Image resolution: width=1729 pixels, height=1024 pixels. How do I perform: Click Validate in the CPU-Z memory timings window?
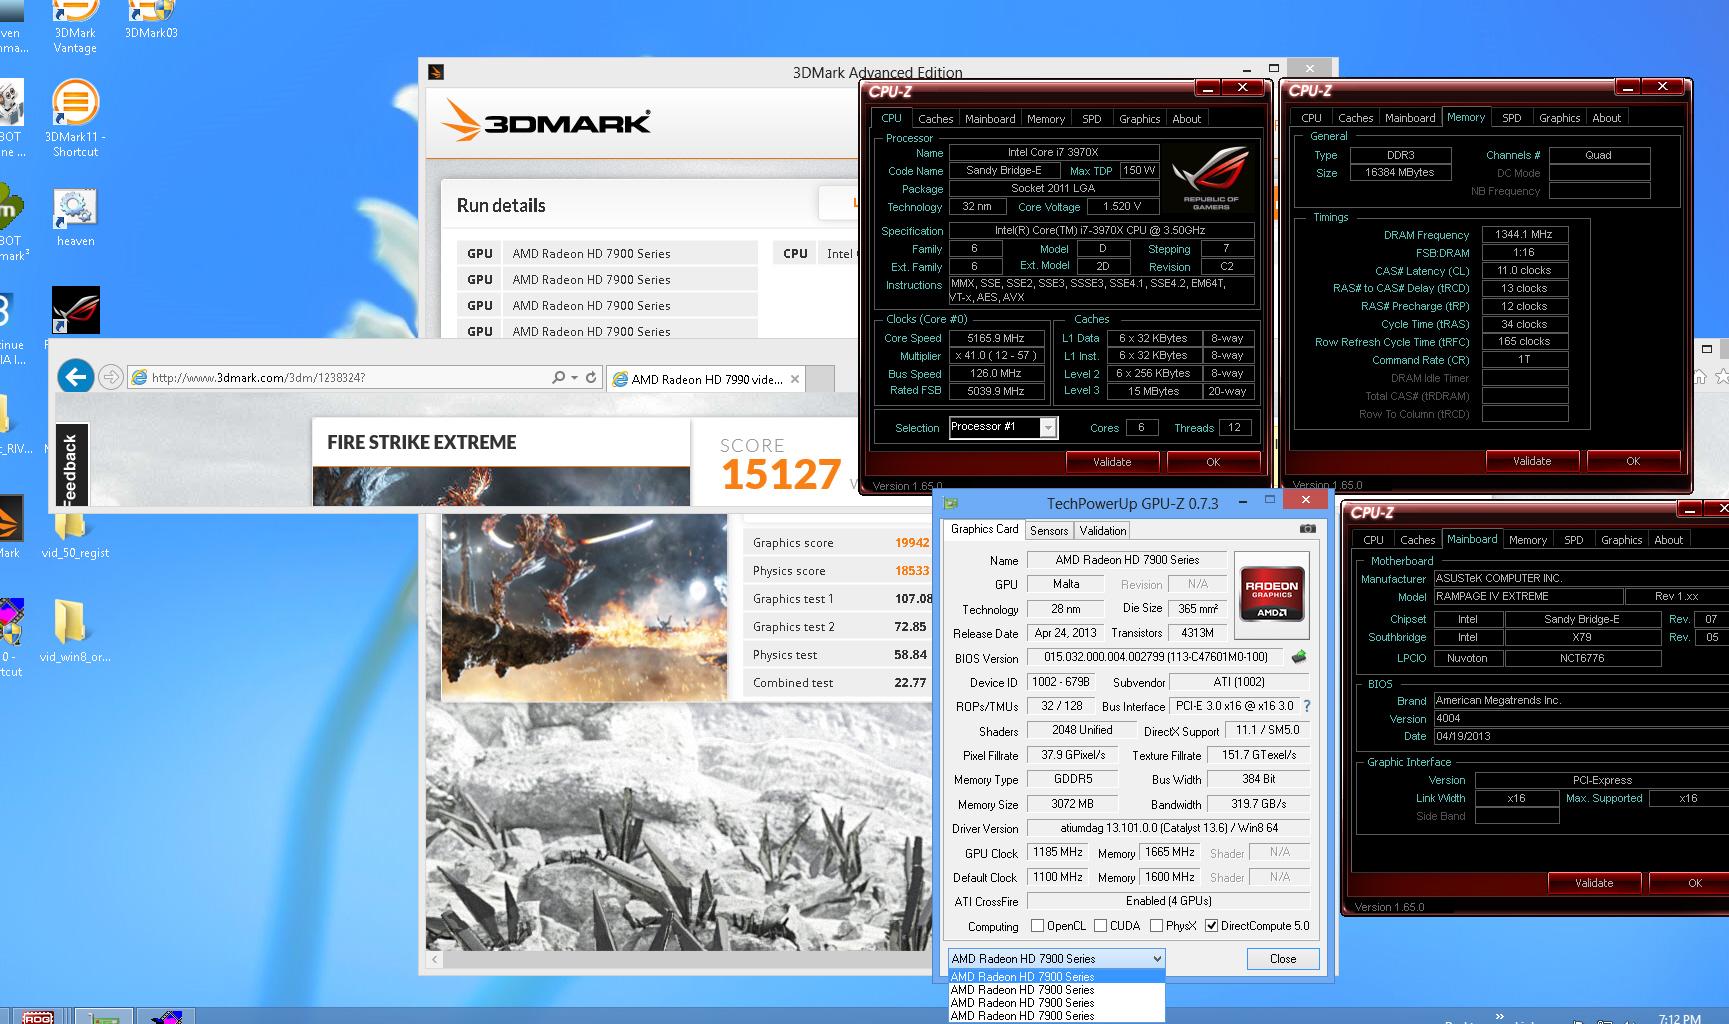pos(1532,460)
